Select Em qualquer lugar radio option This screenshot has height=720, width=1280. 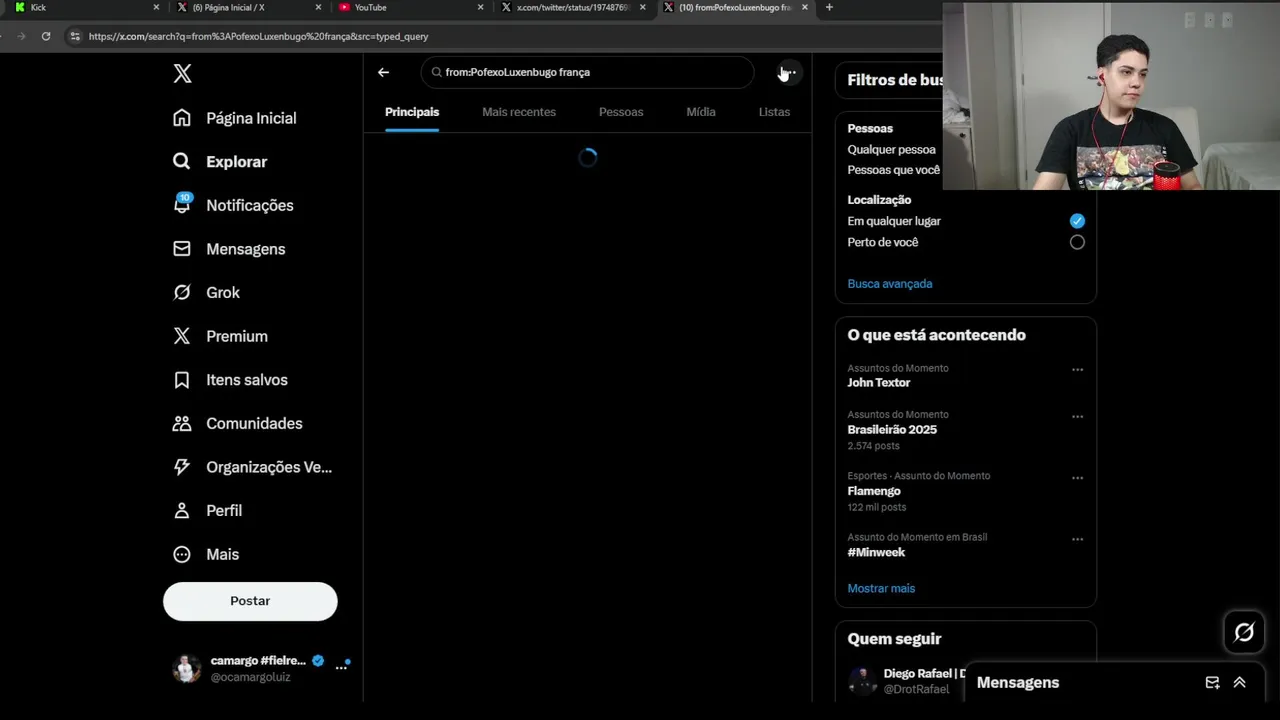pyautogui.click(x=1077, y=221)
